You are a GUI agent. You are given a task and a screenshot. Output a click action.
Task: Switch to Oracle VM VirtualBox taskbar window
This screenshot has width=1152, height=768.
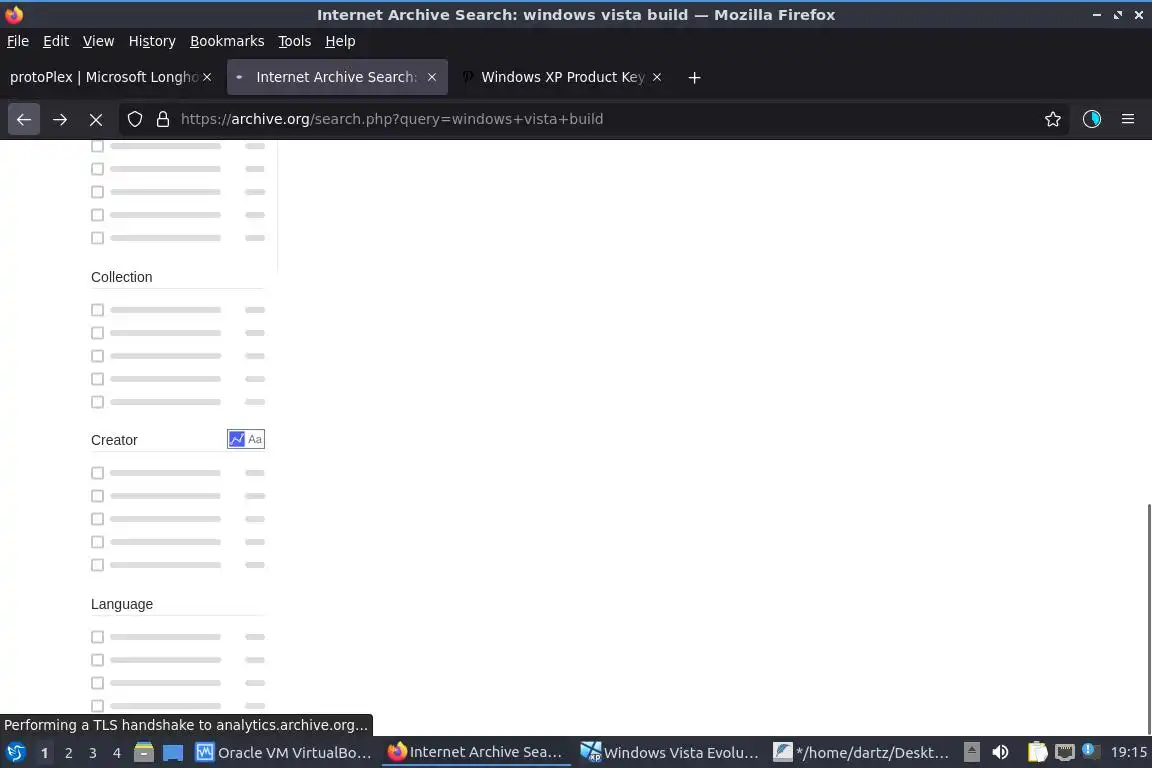pyautogui.click(x=284, y=753)
